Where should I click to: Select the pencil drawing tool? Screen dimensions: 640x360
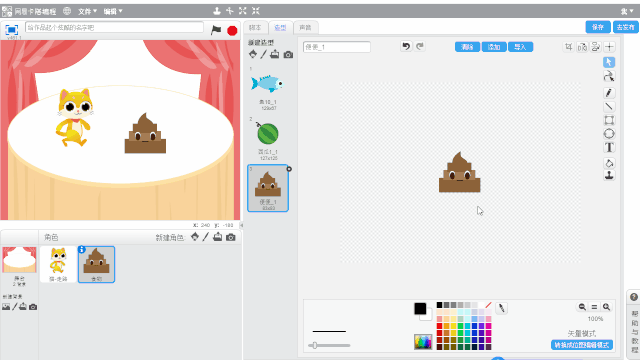(609, 93)
